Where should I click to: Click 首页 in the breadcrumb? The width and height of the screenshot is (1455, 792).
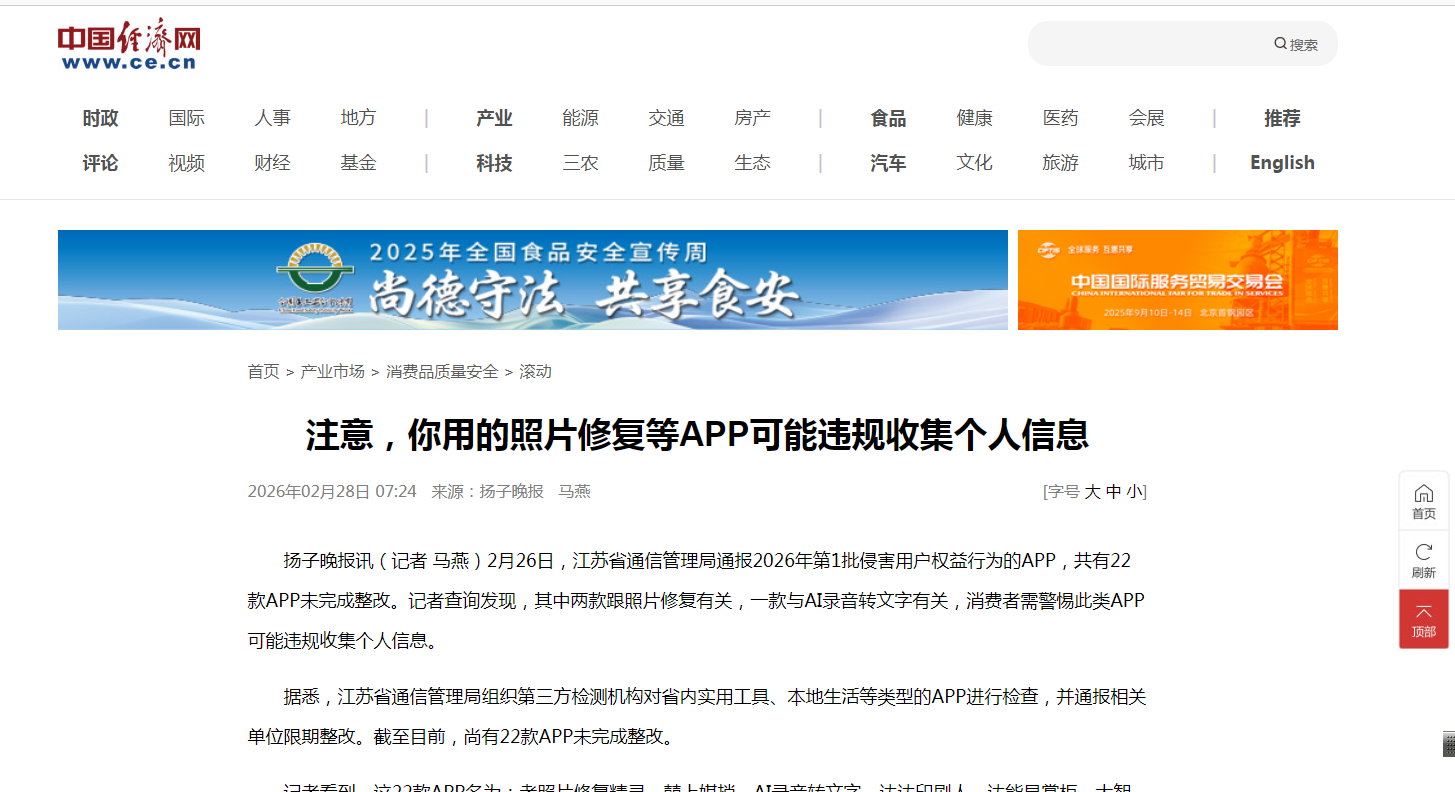[x=264, y=372]
